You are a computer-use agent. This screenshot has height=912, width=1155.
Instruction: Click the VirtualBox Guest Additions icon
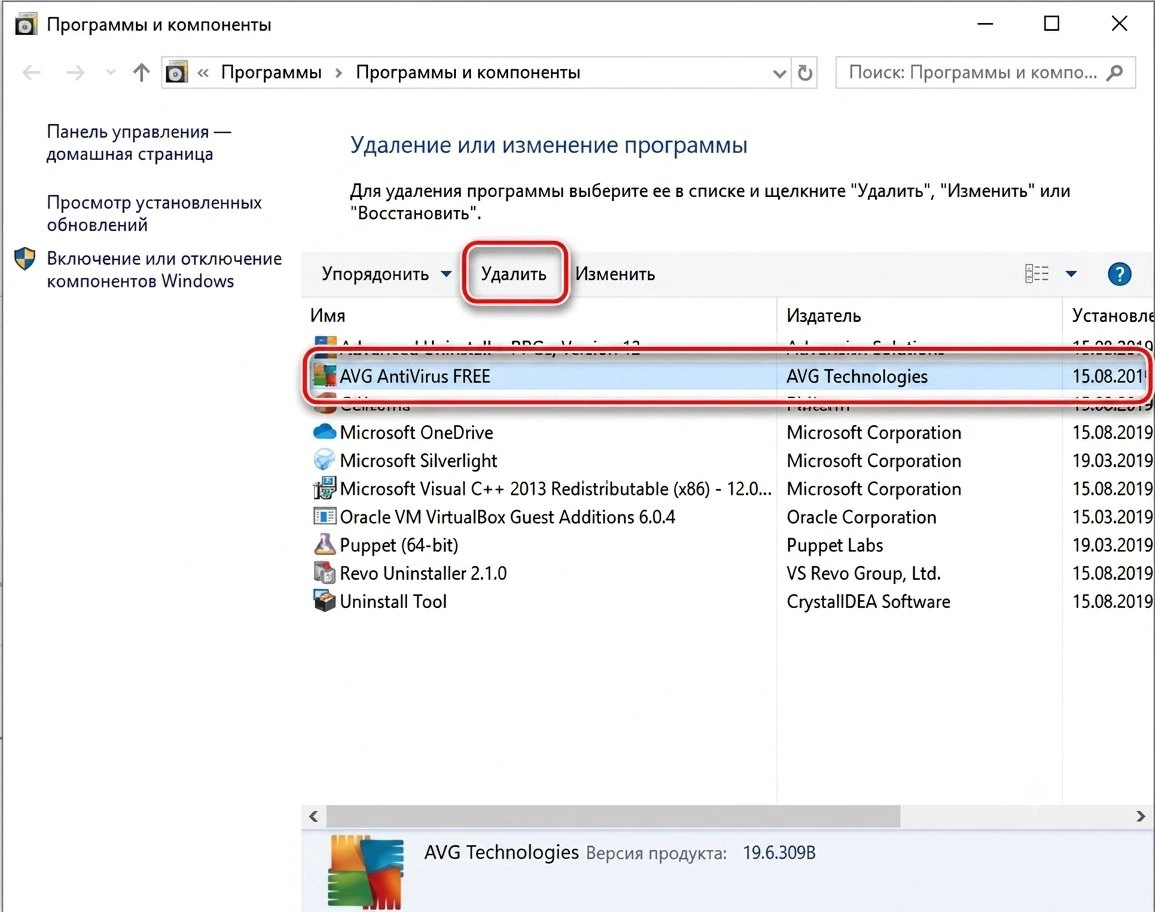(325, 516)
